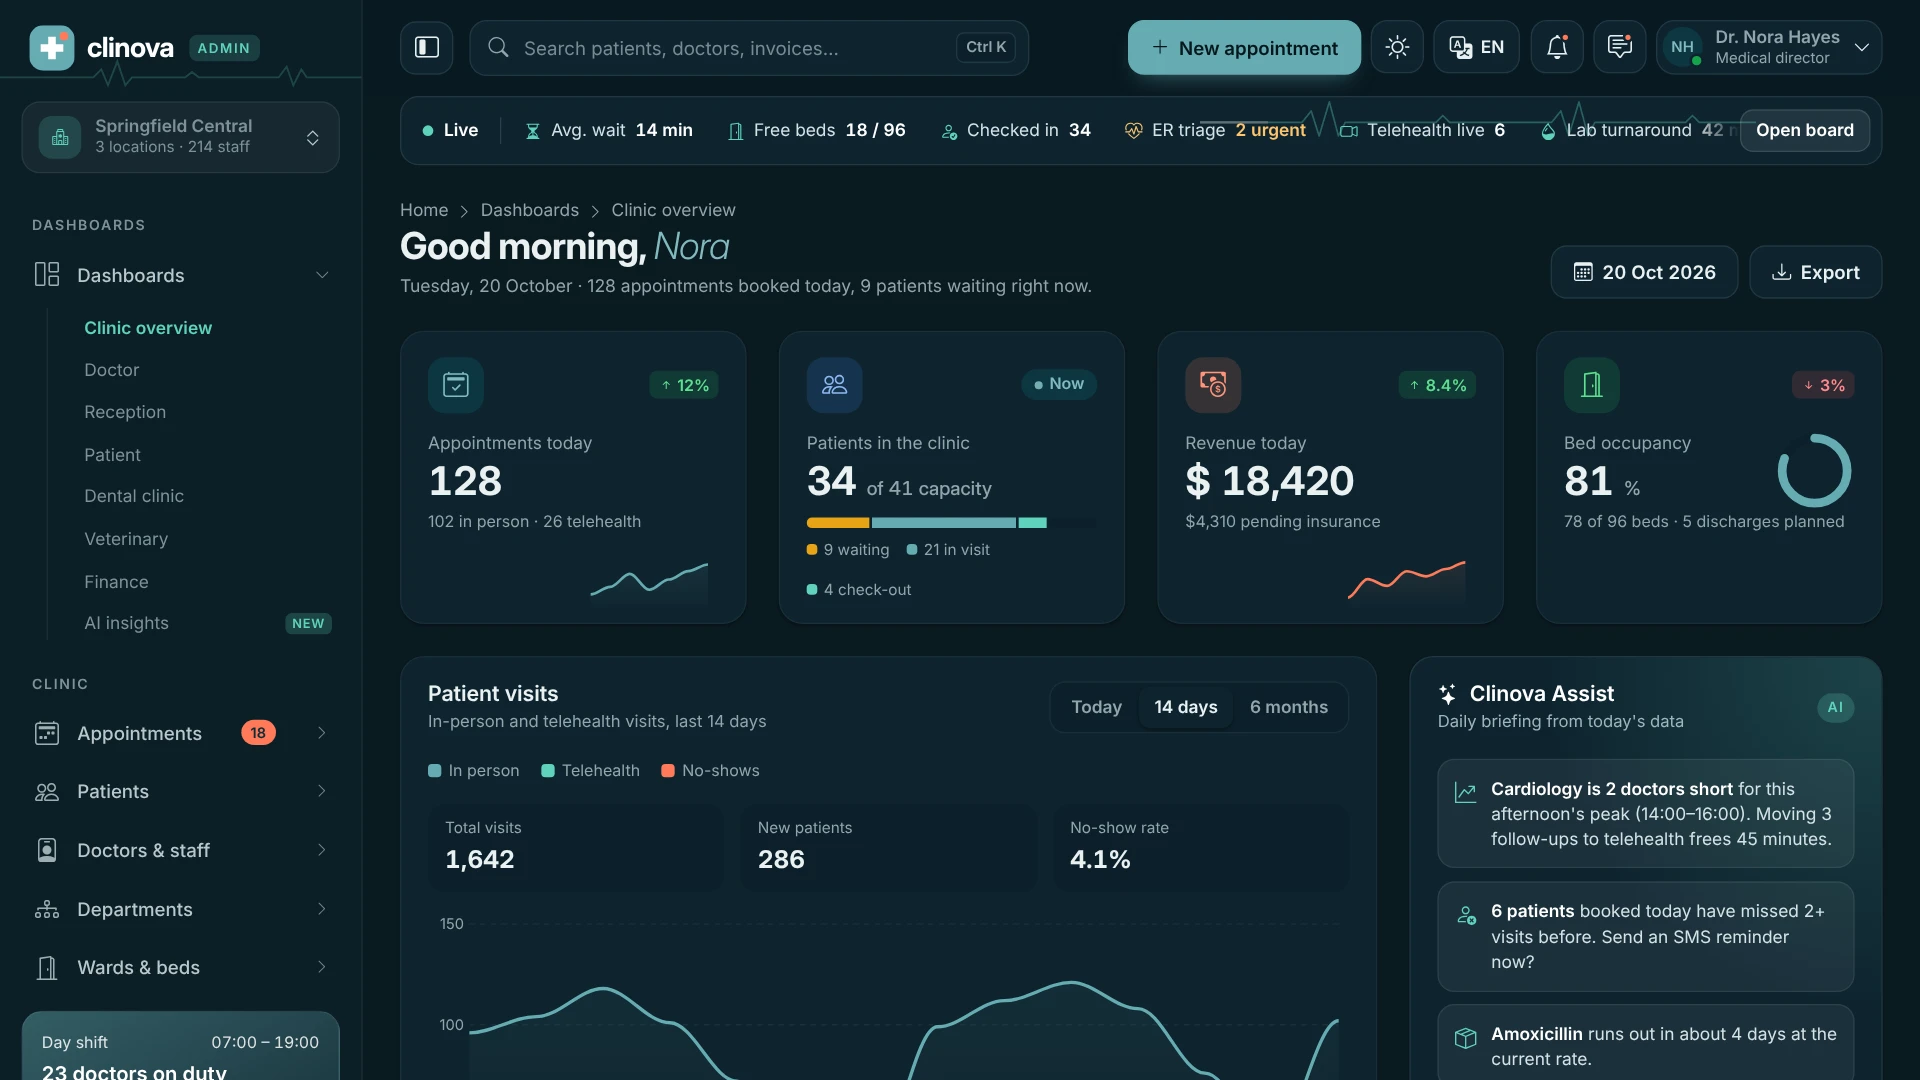Image resolution: width=1920 pixels, height=1080 pixels.
Task: Click the Appointments today calendar icon
Action: tap(456, 385)
